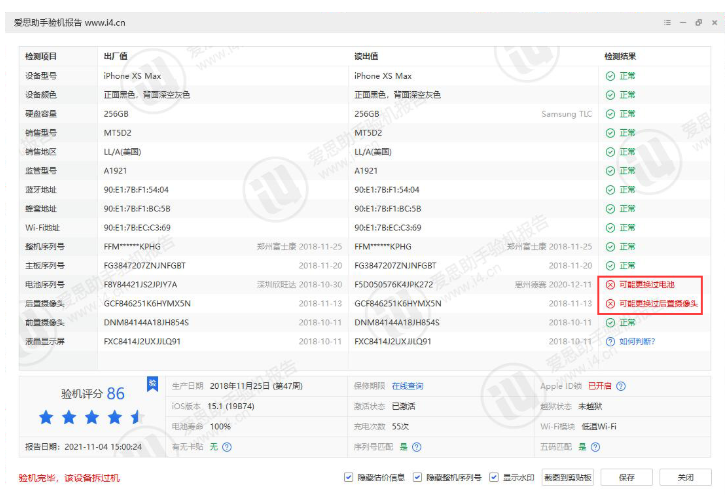Click the blue bookmark badge beside 验机评分
Screen dimensions: 726x495
click(x=152, y=383)
